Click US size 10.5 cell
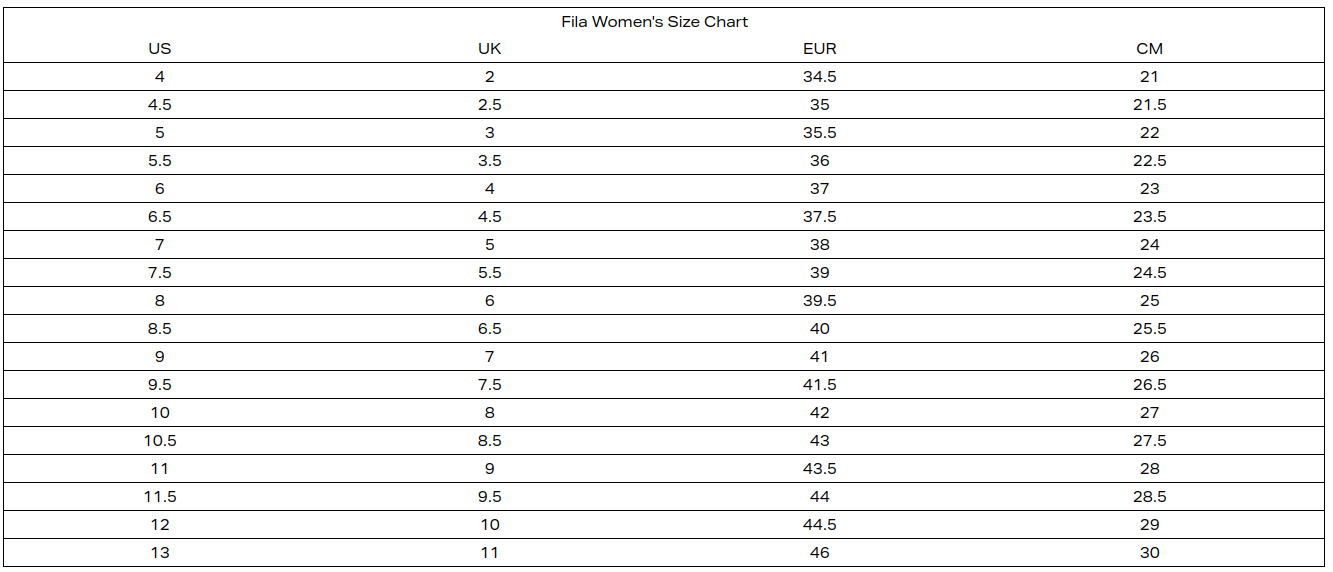This screenshot has height=572, width=1333. click(160, 441)
